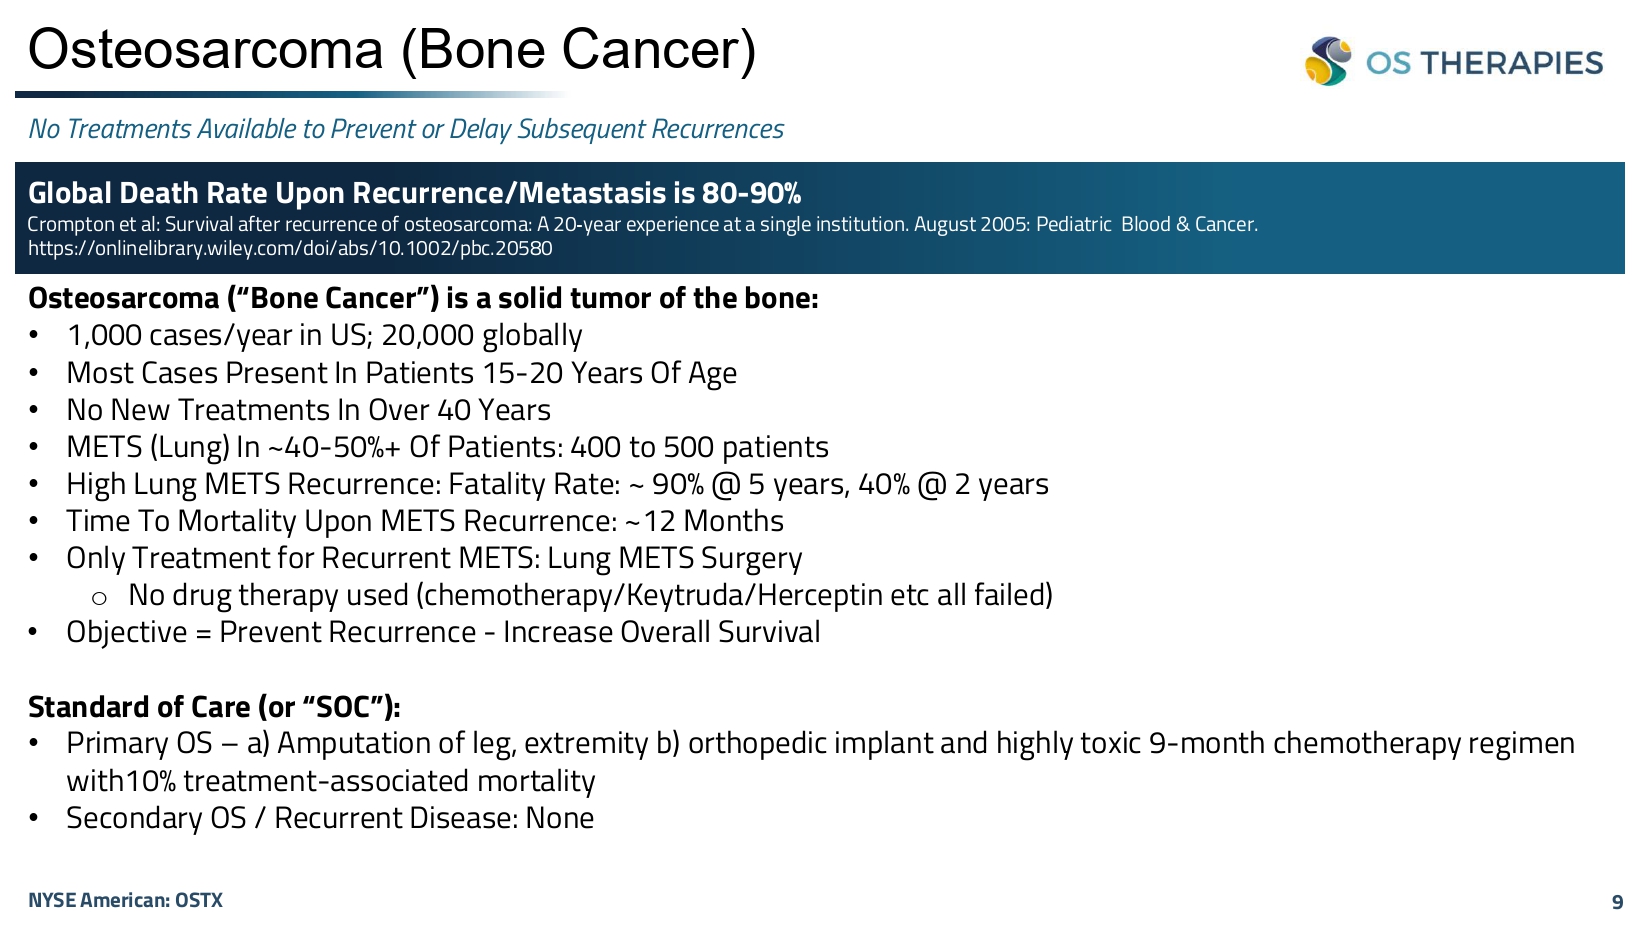Click the bullet about patients 15-20 years of age
This screenshot has width=1650, height=931.
(401, 373)
